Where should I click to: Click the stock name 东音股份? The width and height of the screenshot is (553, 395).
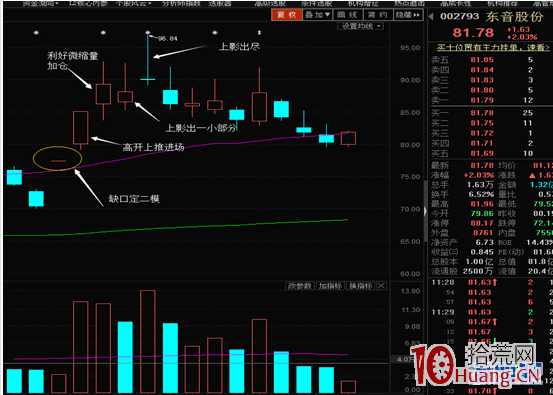[x=515, y=17]
